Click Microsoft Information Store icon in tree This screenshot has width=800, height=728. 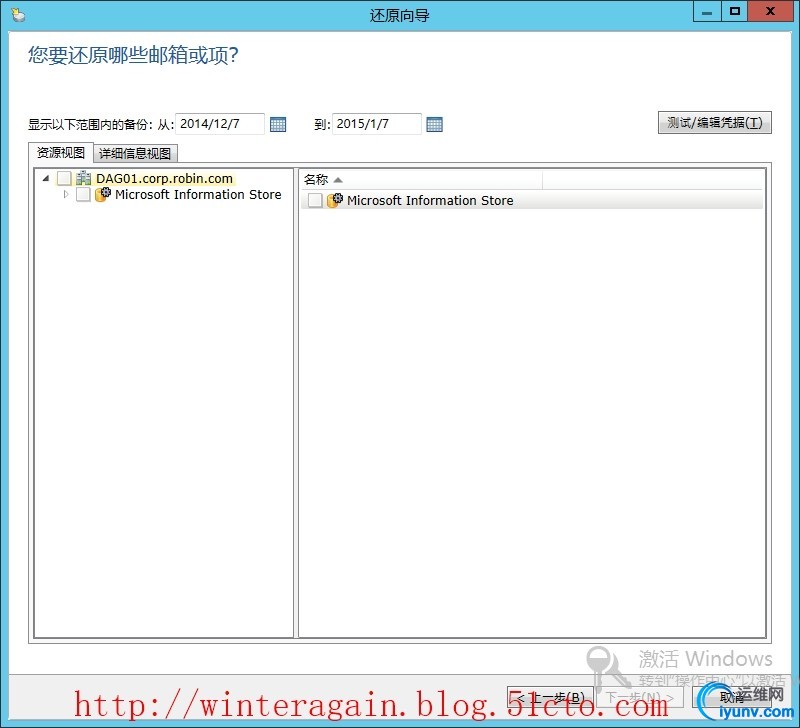pos(103,194)
